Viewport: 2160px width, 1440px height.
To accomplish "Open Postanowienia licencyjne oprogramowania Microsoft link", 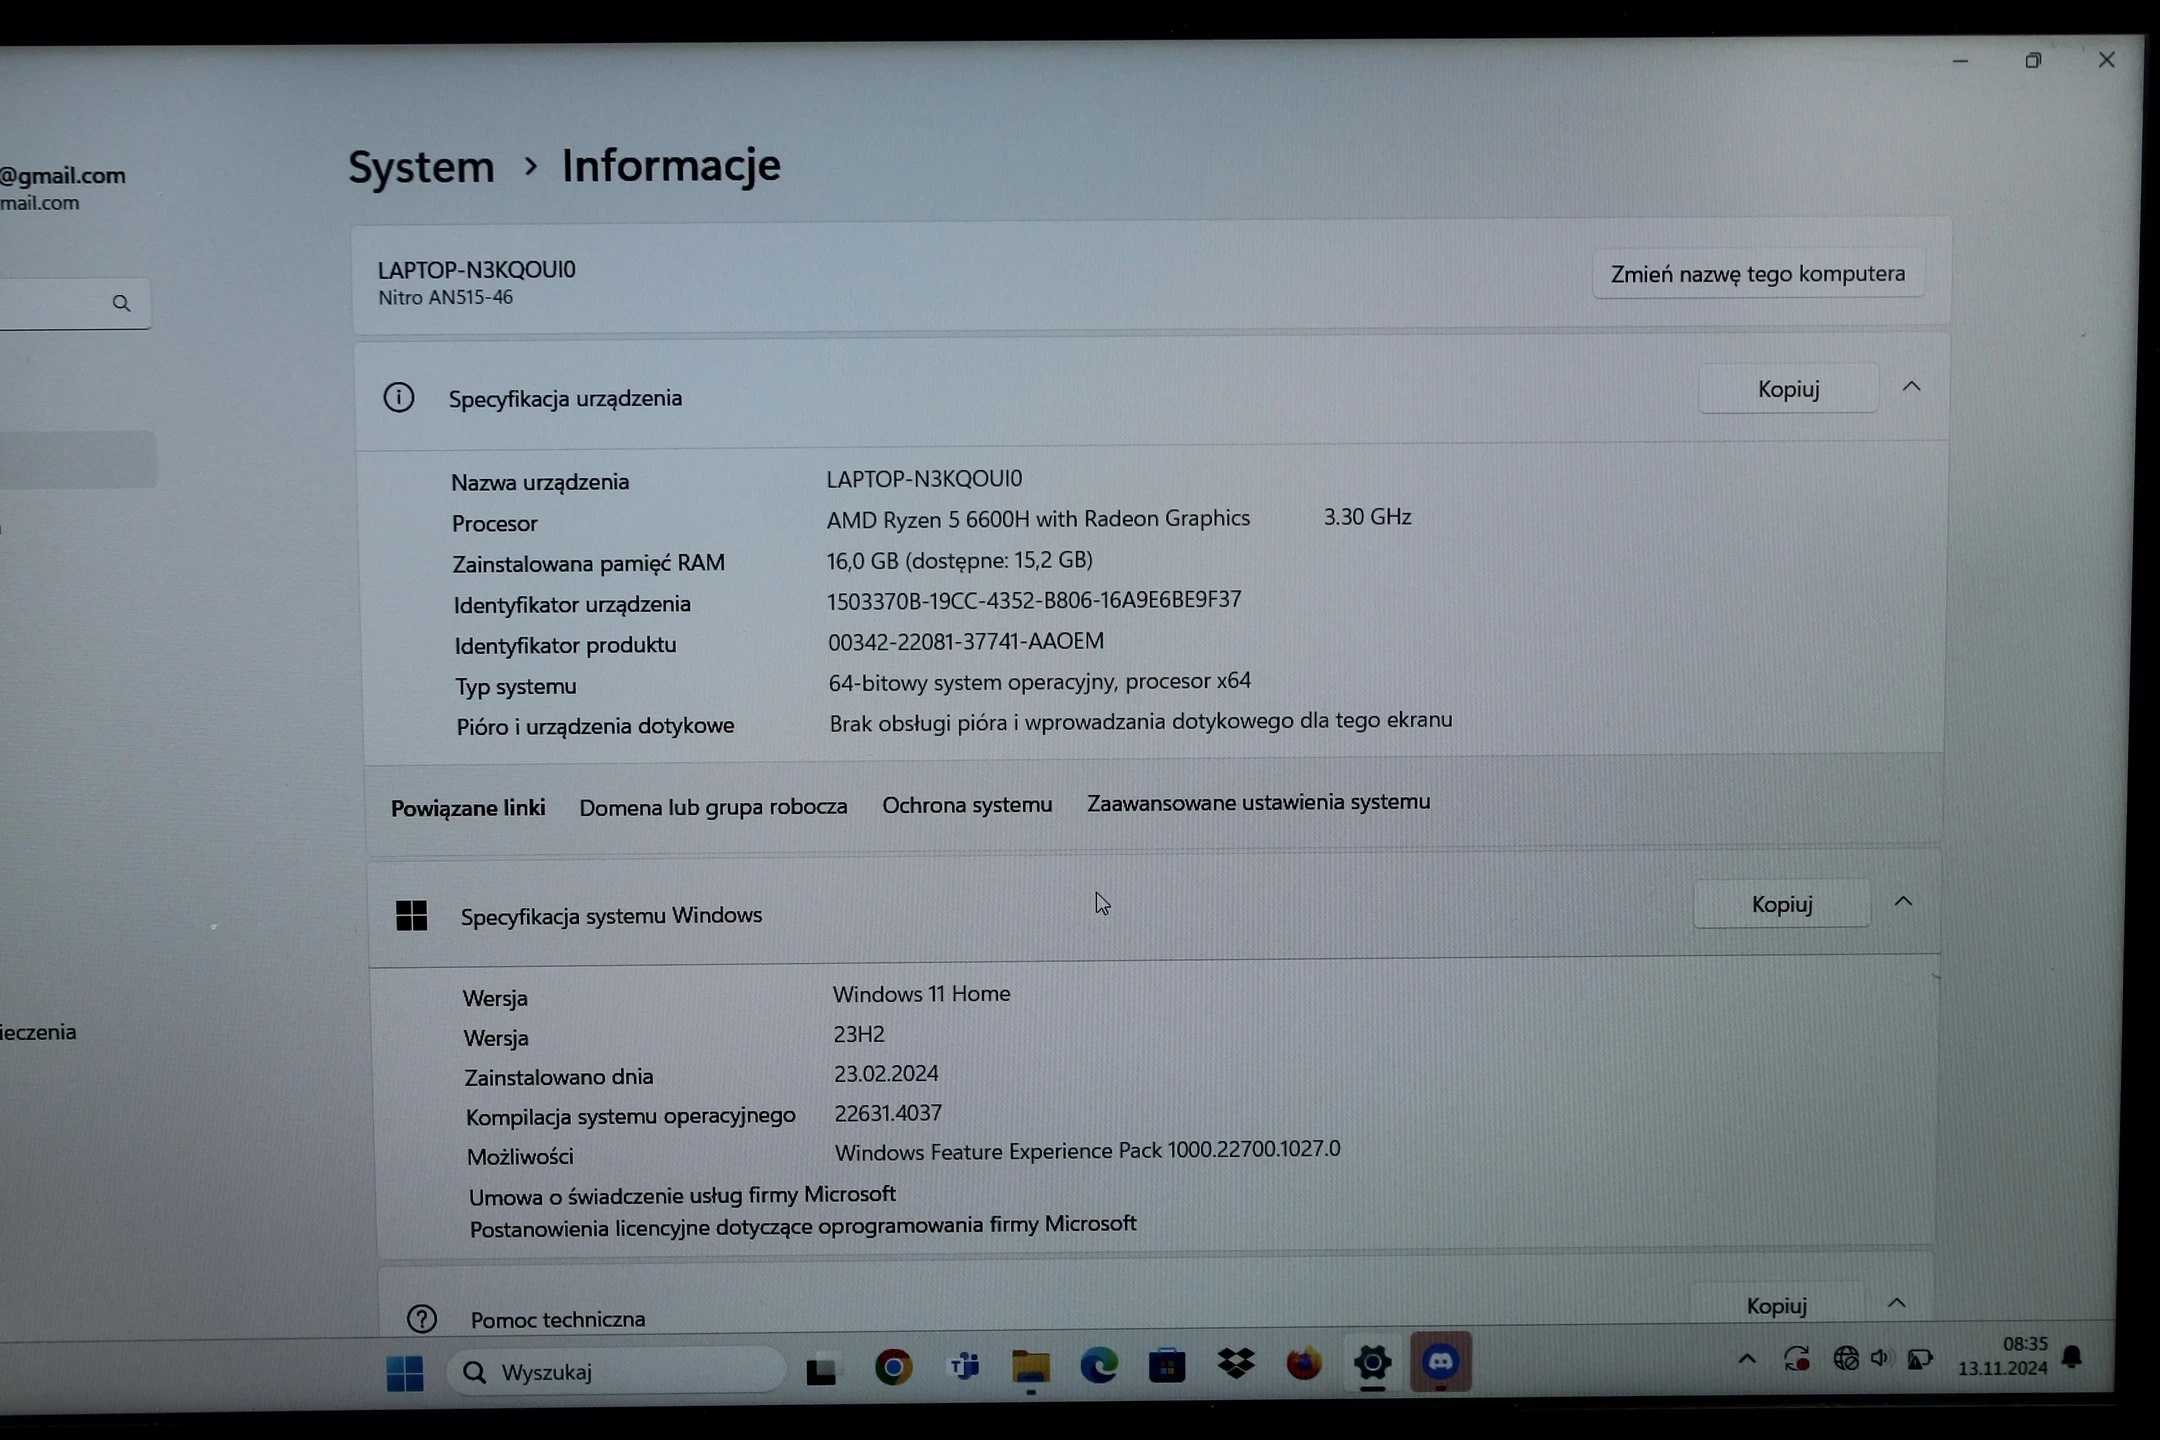I will coord(803,1226).
